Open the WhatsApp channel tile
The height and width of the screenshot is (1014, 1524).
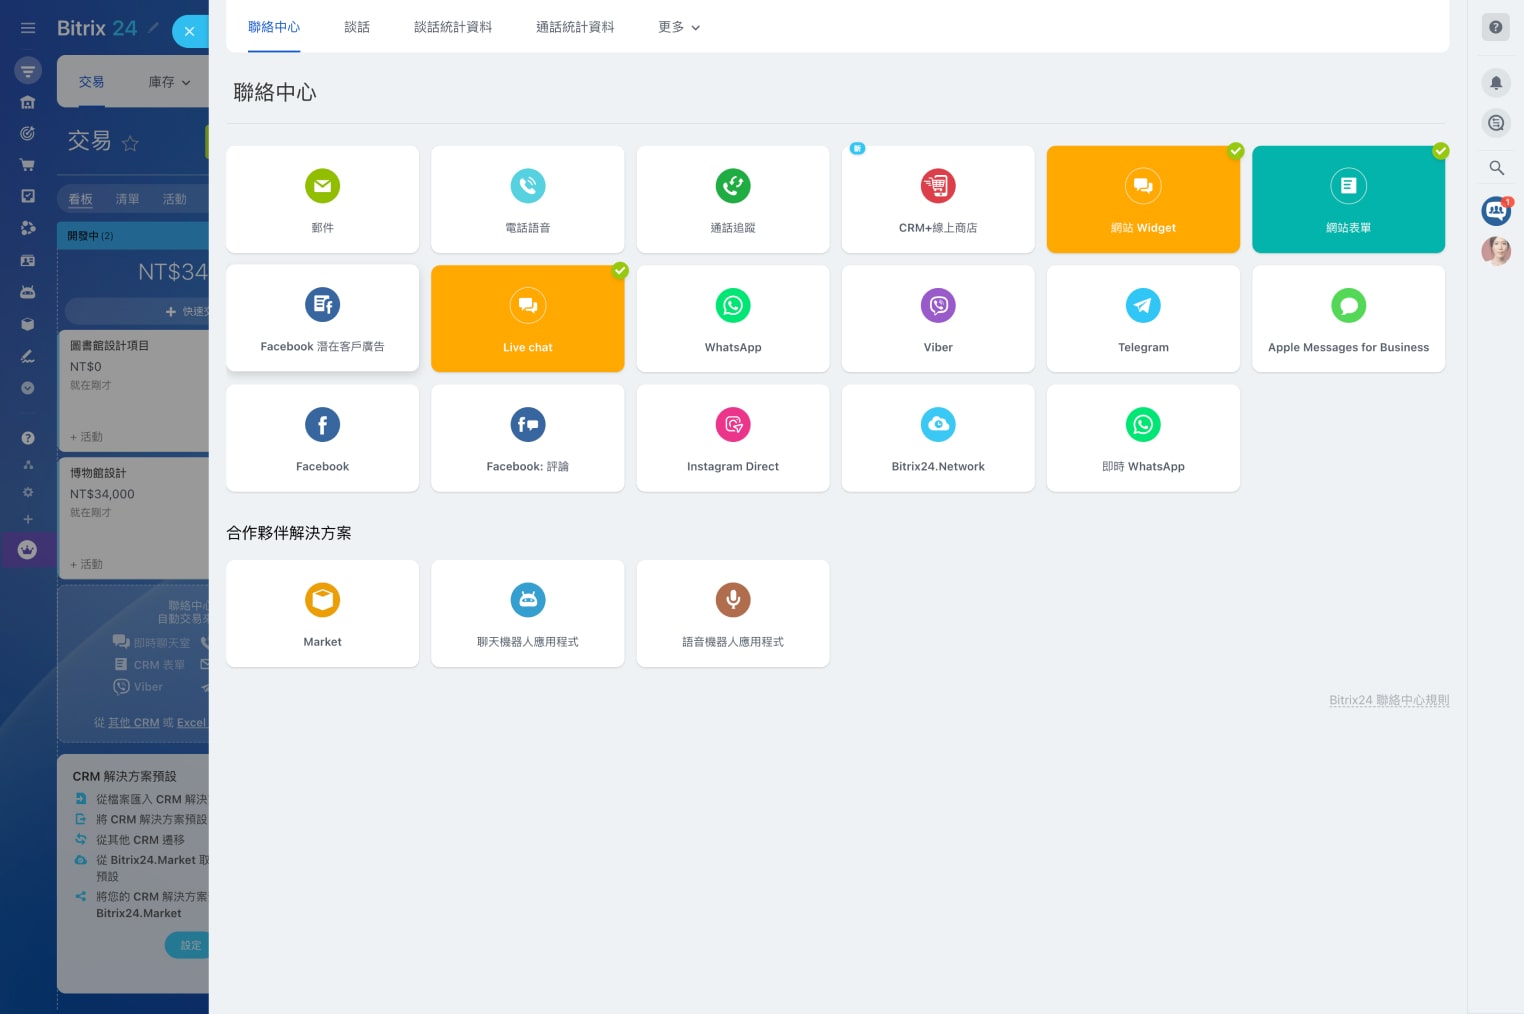tap(733, 318)
